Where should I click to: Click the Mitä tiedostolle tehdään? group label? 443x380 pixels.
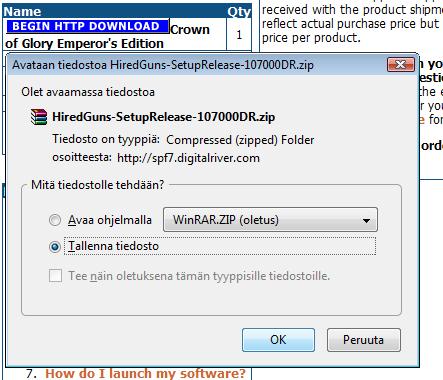(97, 184)
